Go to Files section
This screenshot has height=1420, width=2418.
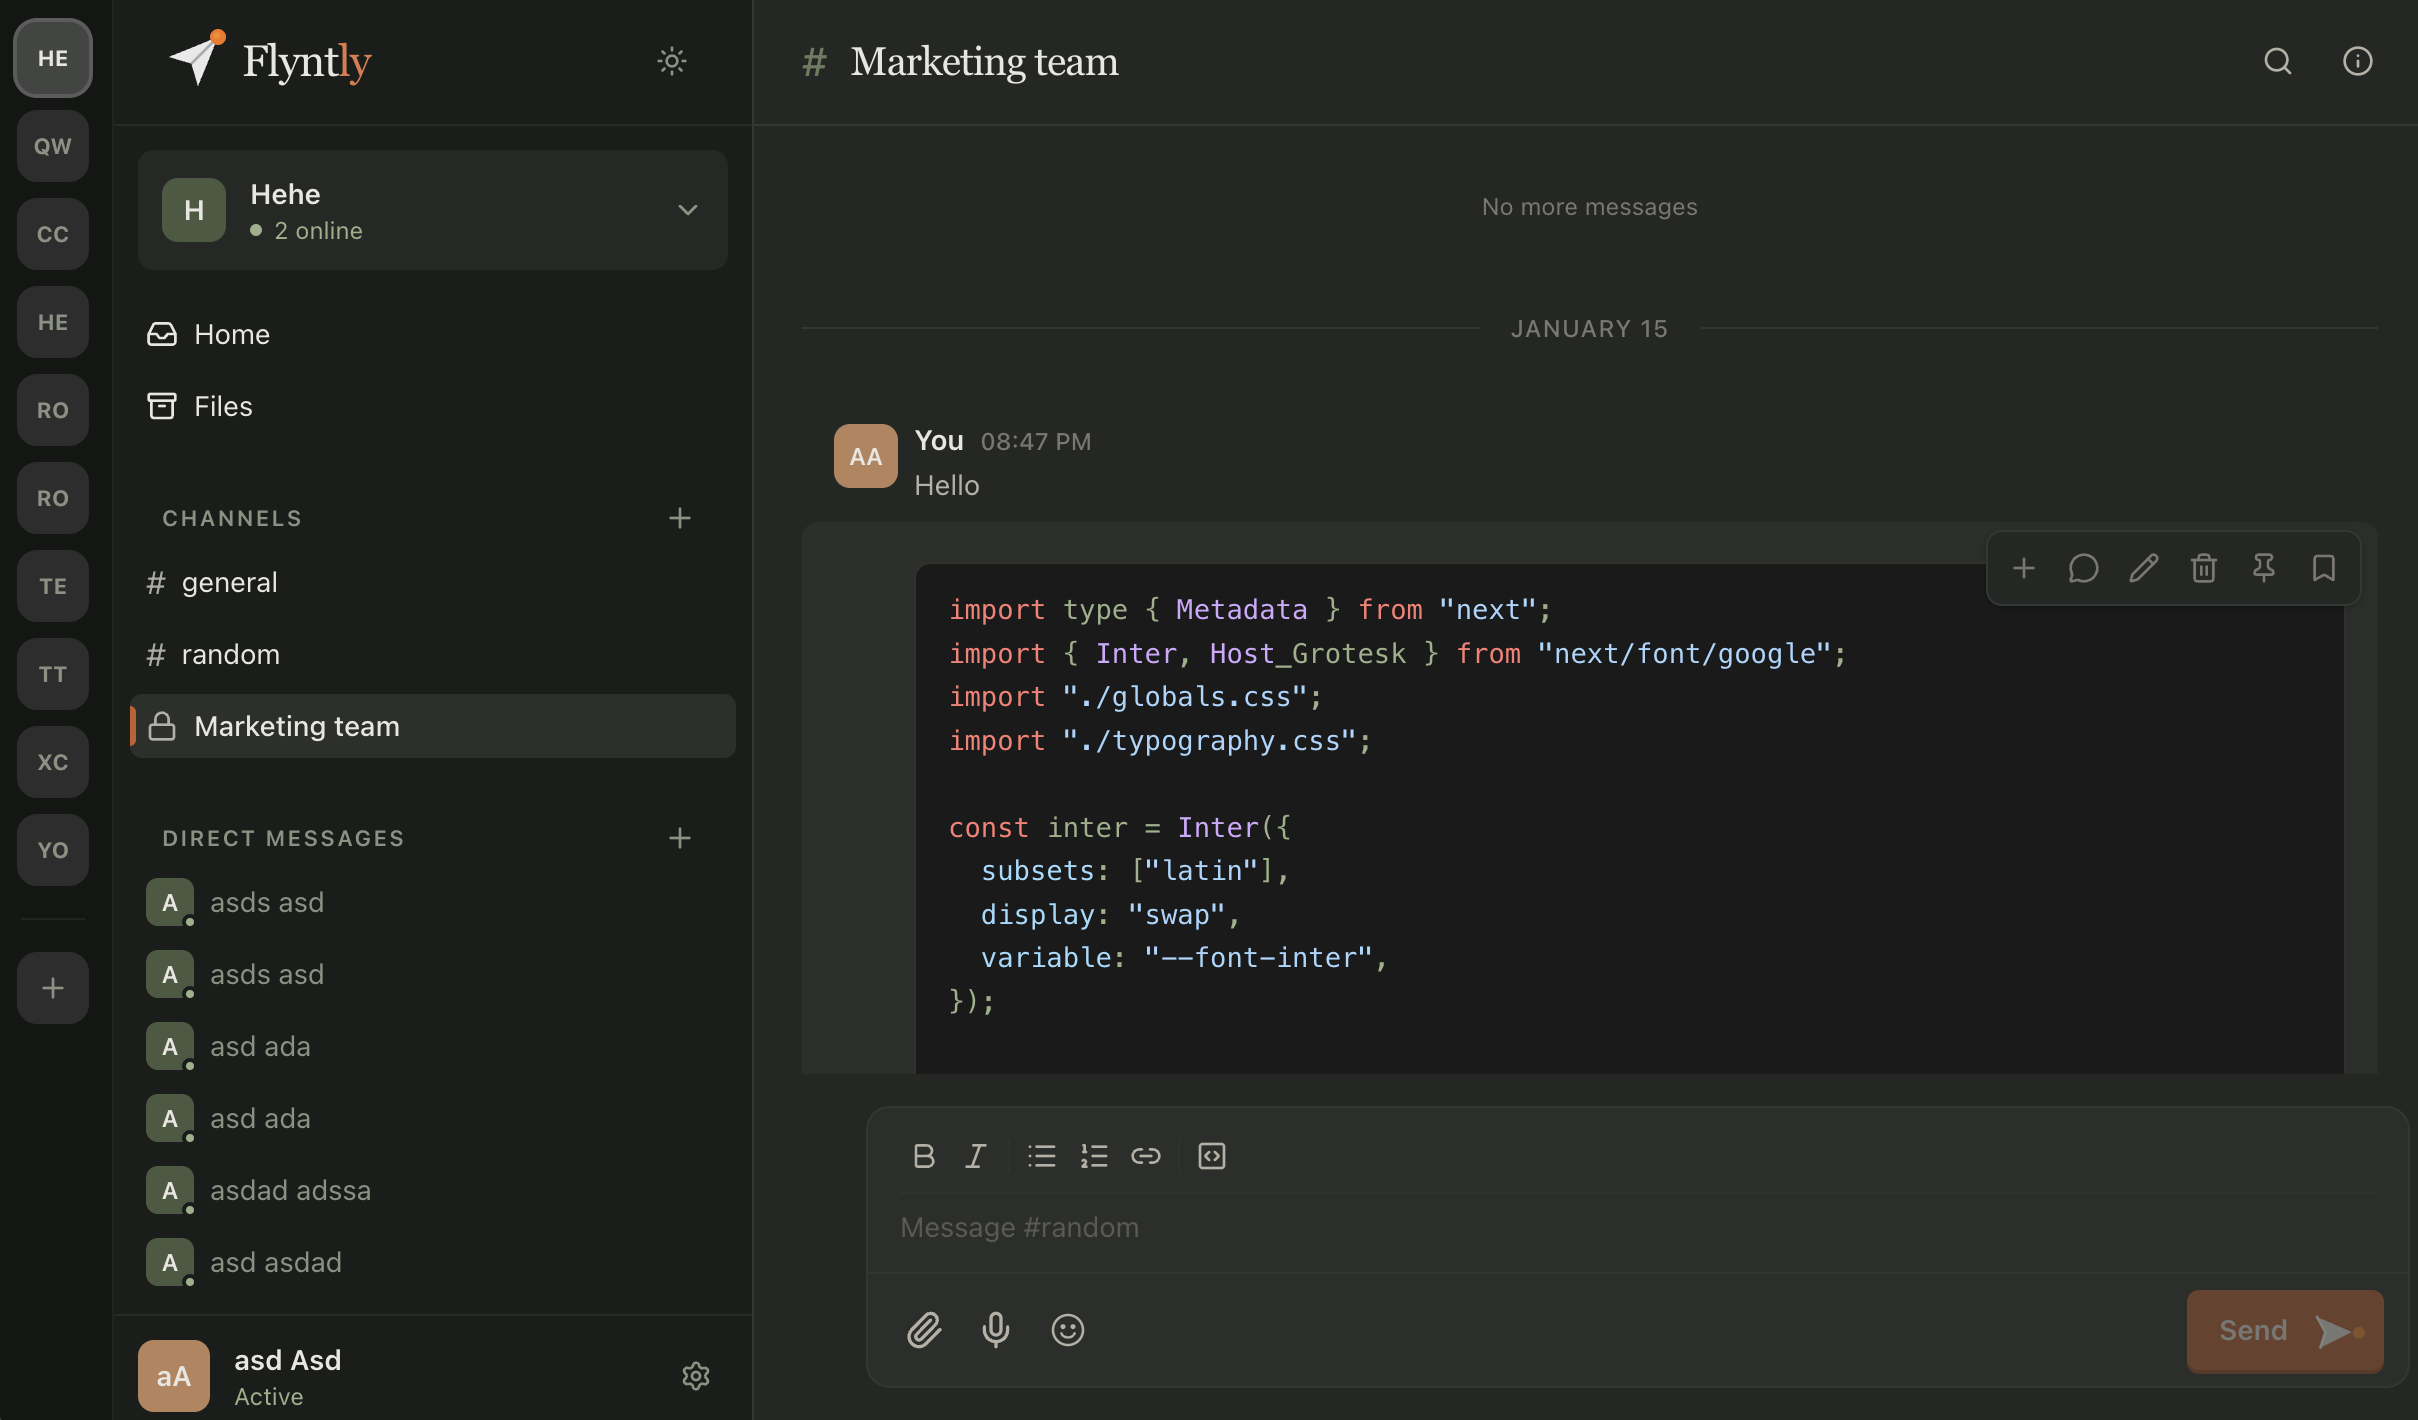(x=223, y=406)
